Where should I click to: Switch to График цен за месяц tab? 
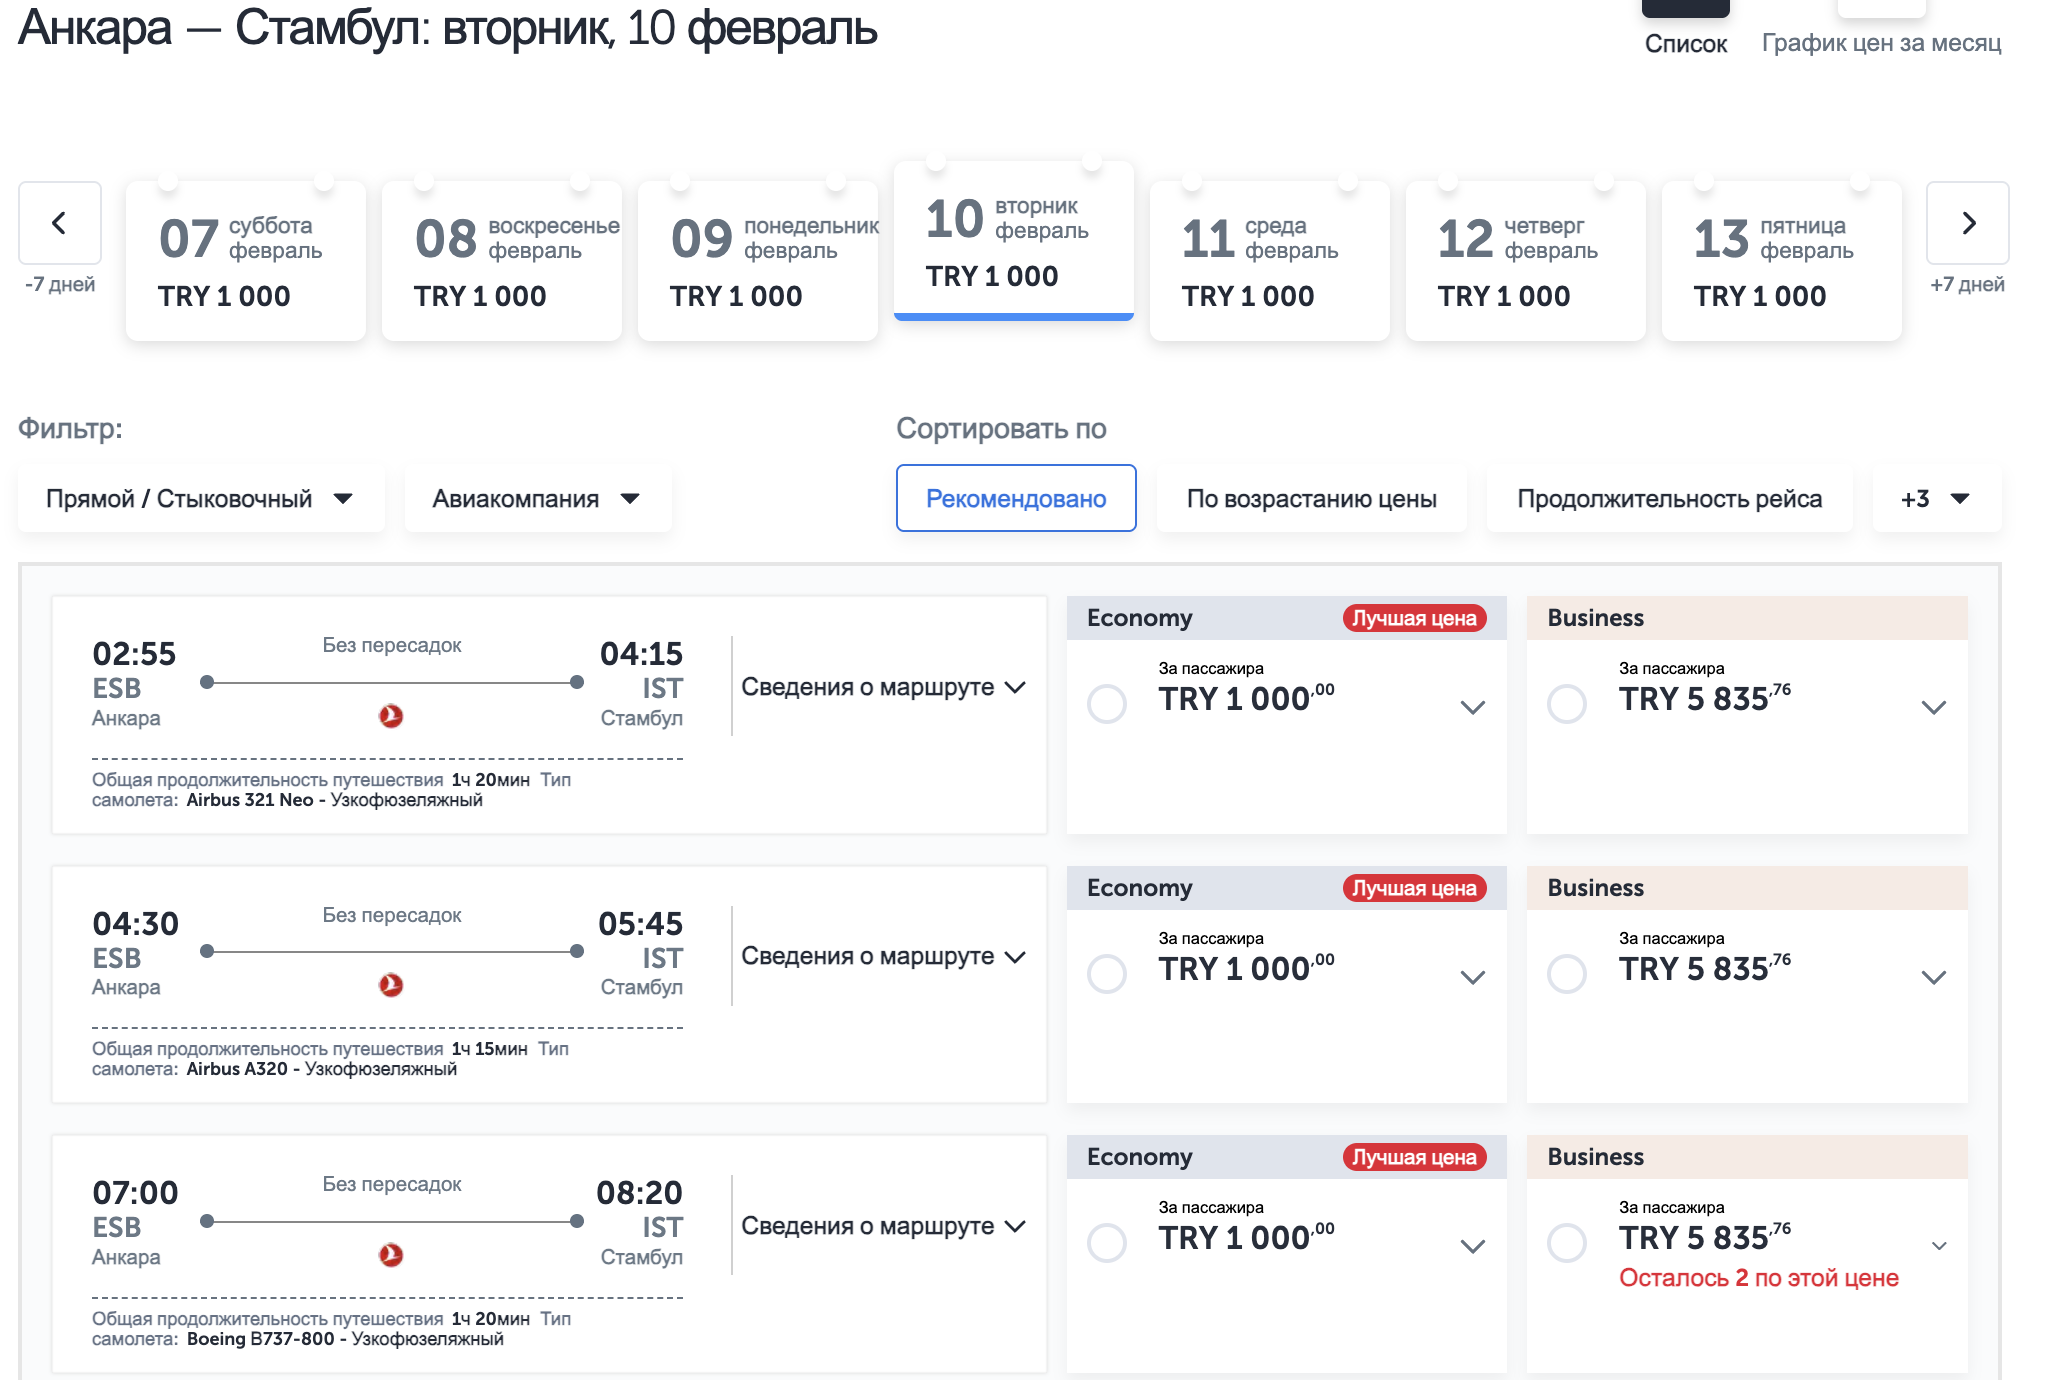pyautogui.click(x=1881, y=43)
